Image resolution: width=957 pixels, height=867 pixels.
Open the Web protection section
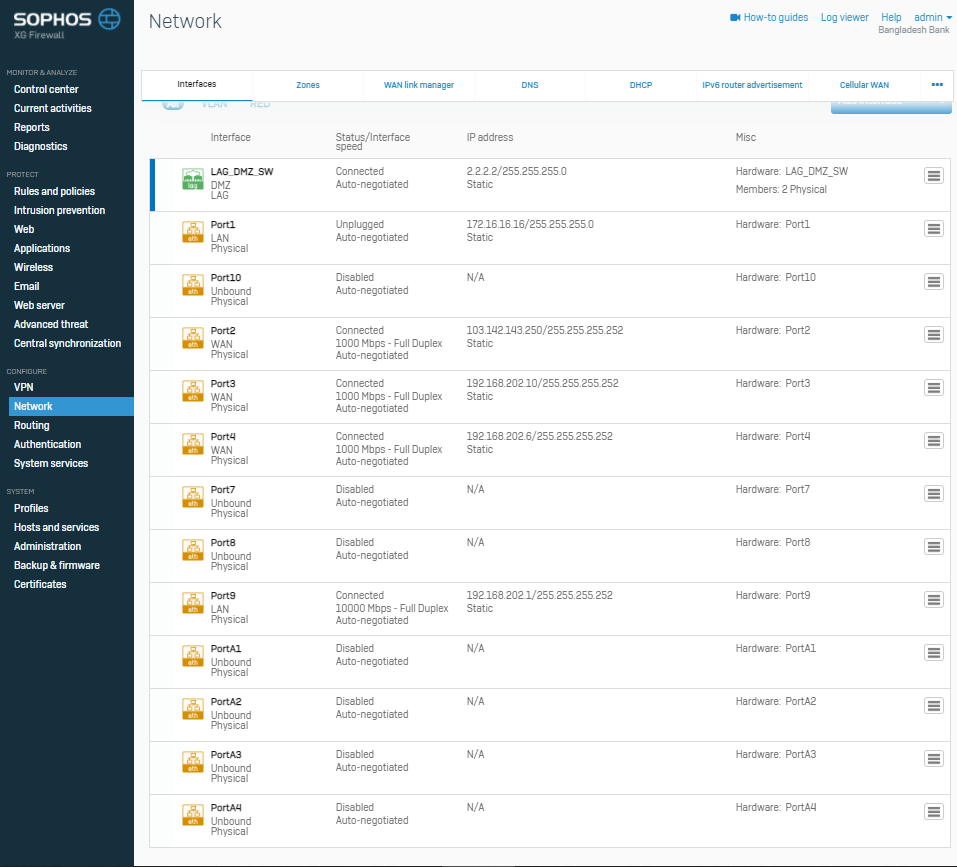coord(24,229)
